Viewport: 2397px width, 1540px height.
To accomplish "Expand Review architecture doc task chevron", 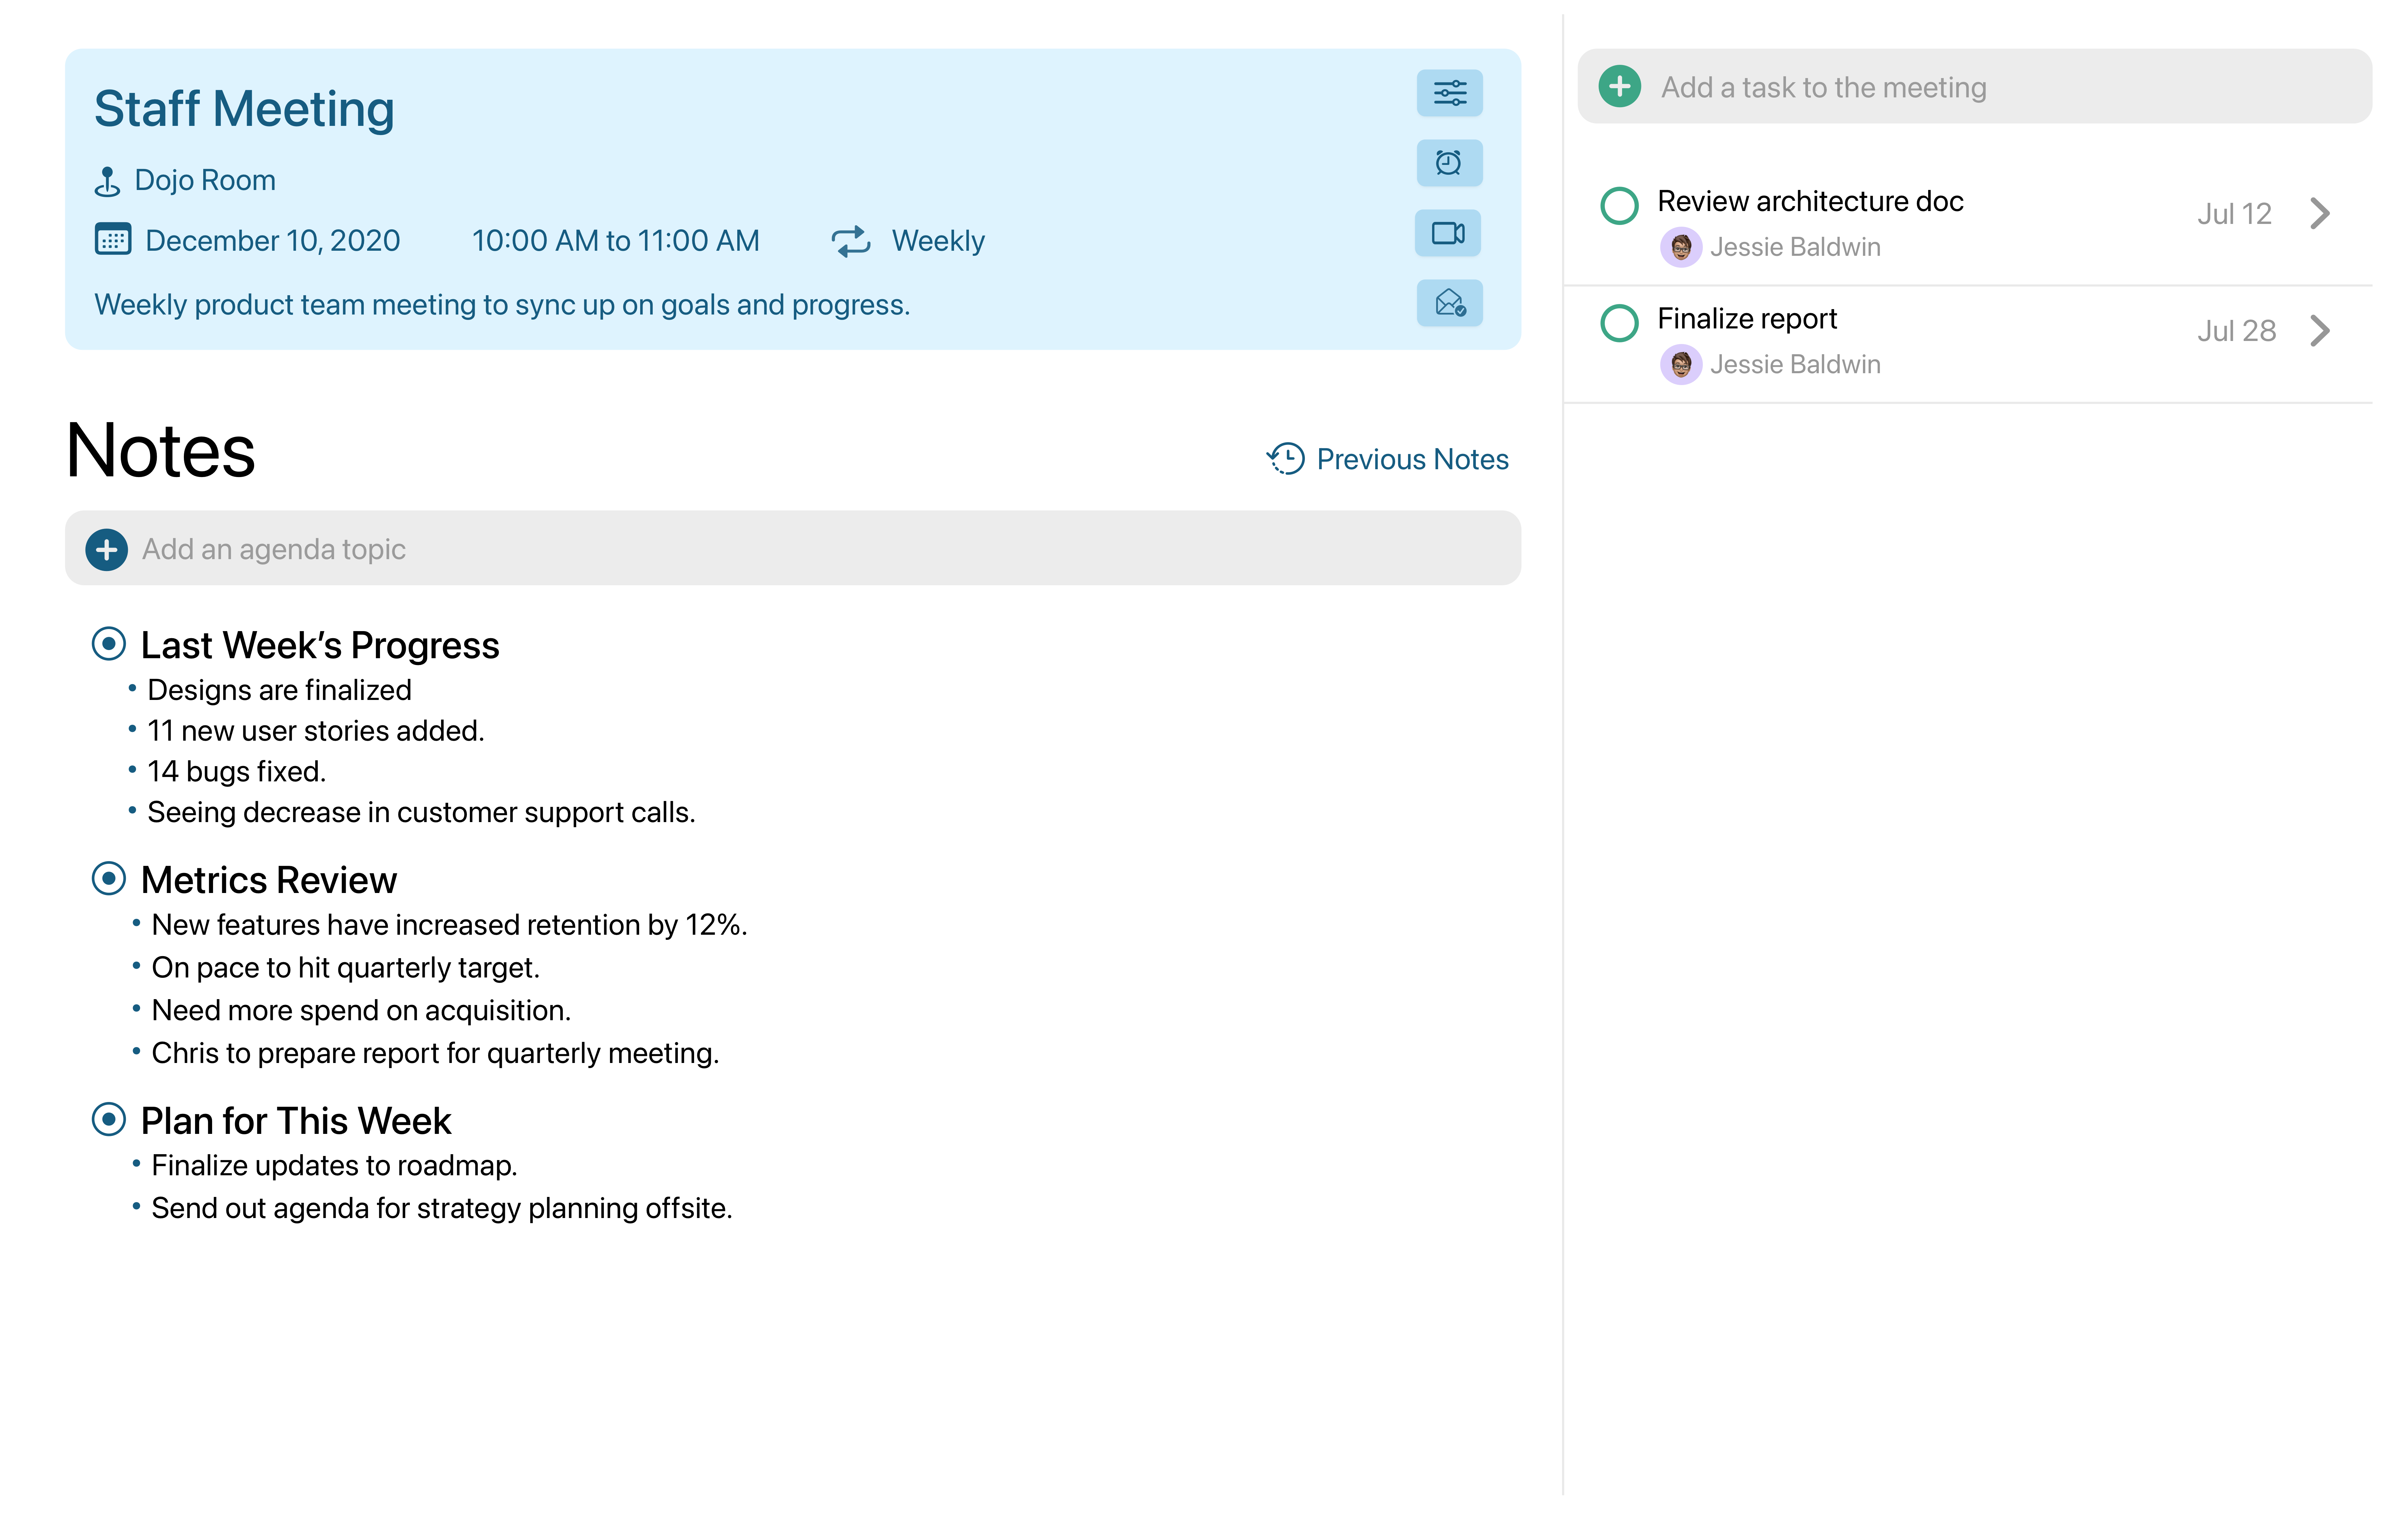I will pos(2320,213).
